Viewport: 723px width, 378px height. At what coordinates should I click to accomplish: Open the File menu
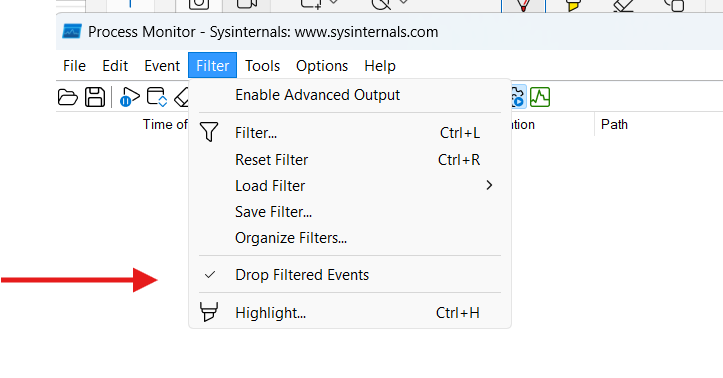point(74,66)
